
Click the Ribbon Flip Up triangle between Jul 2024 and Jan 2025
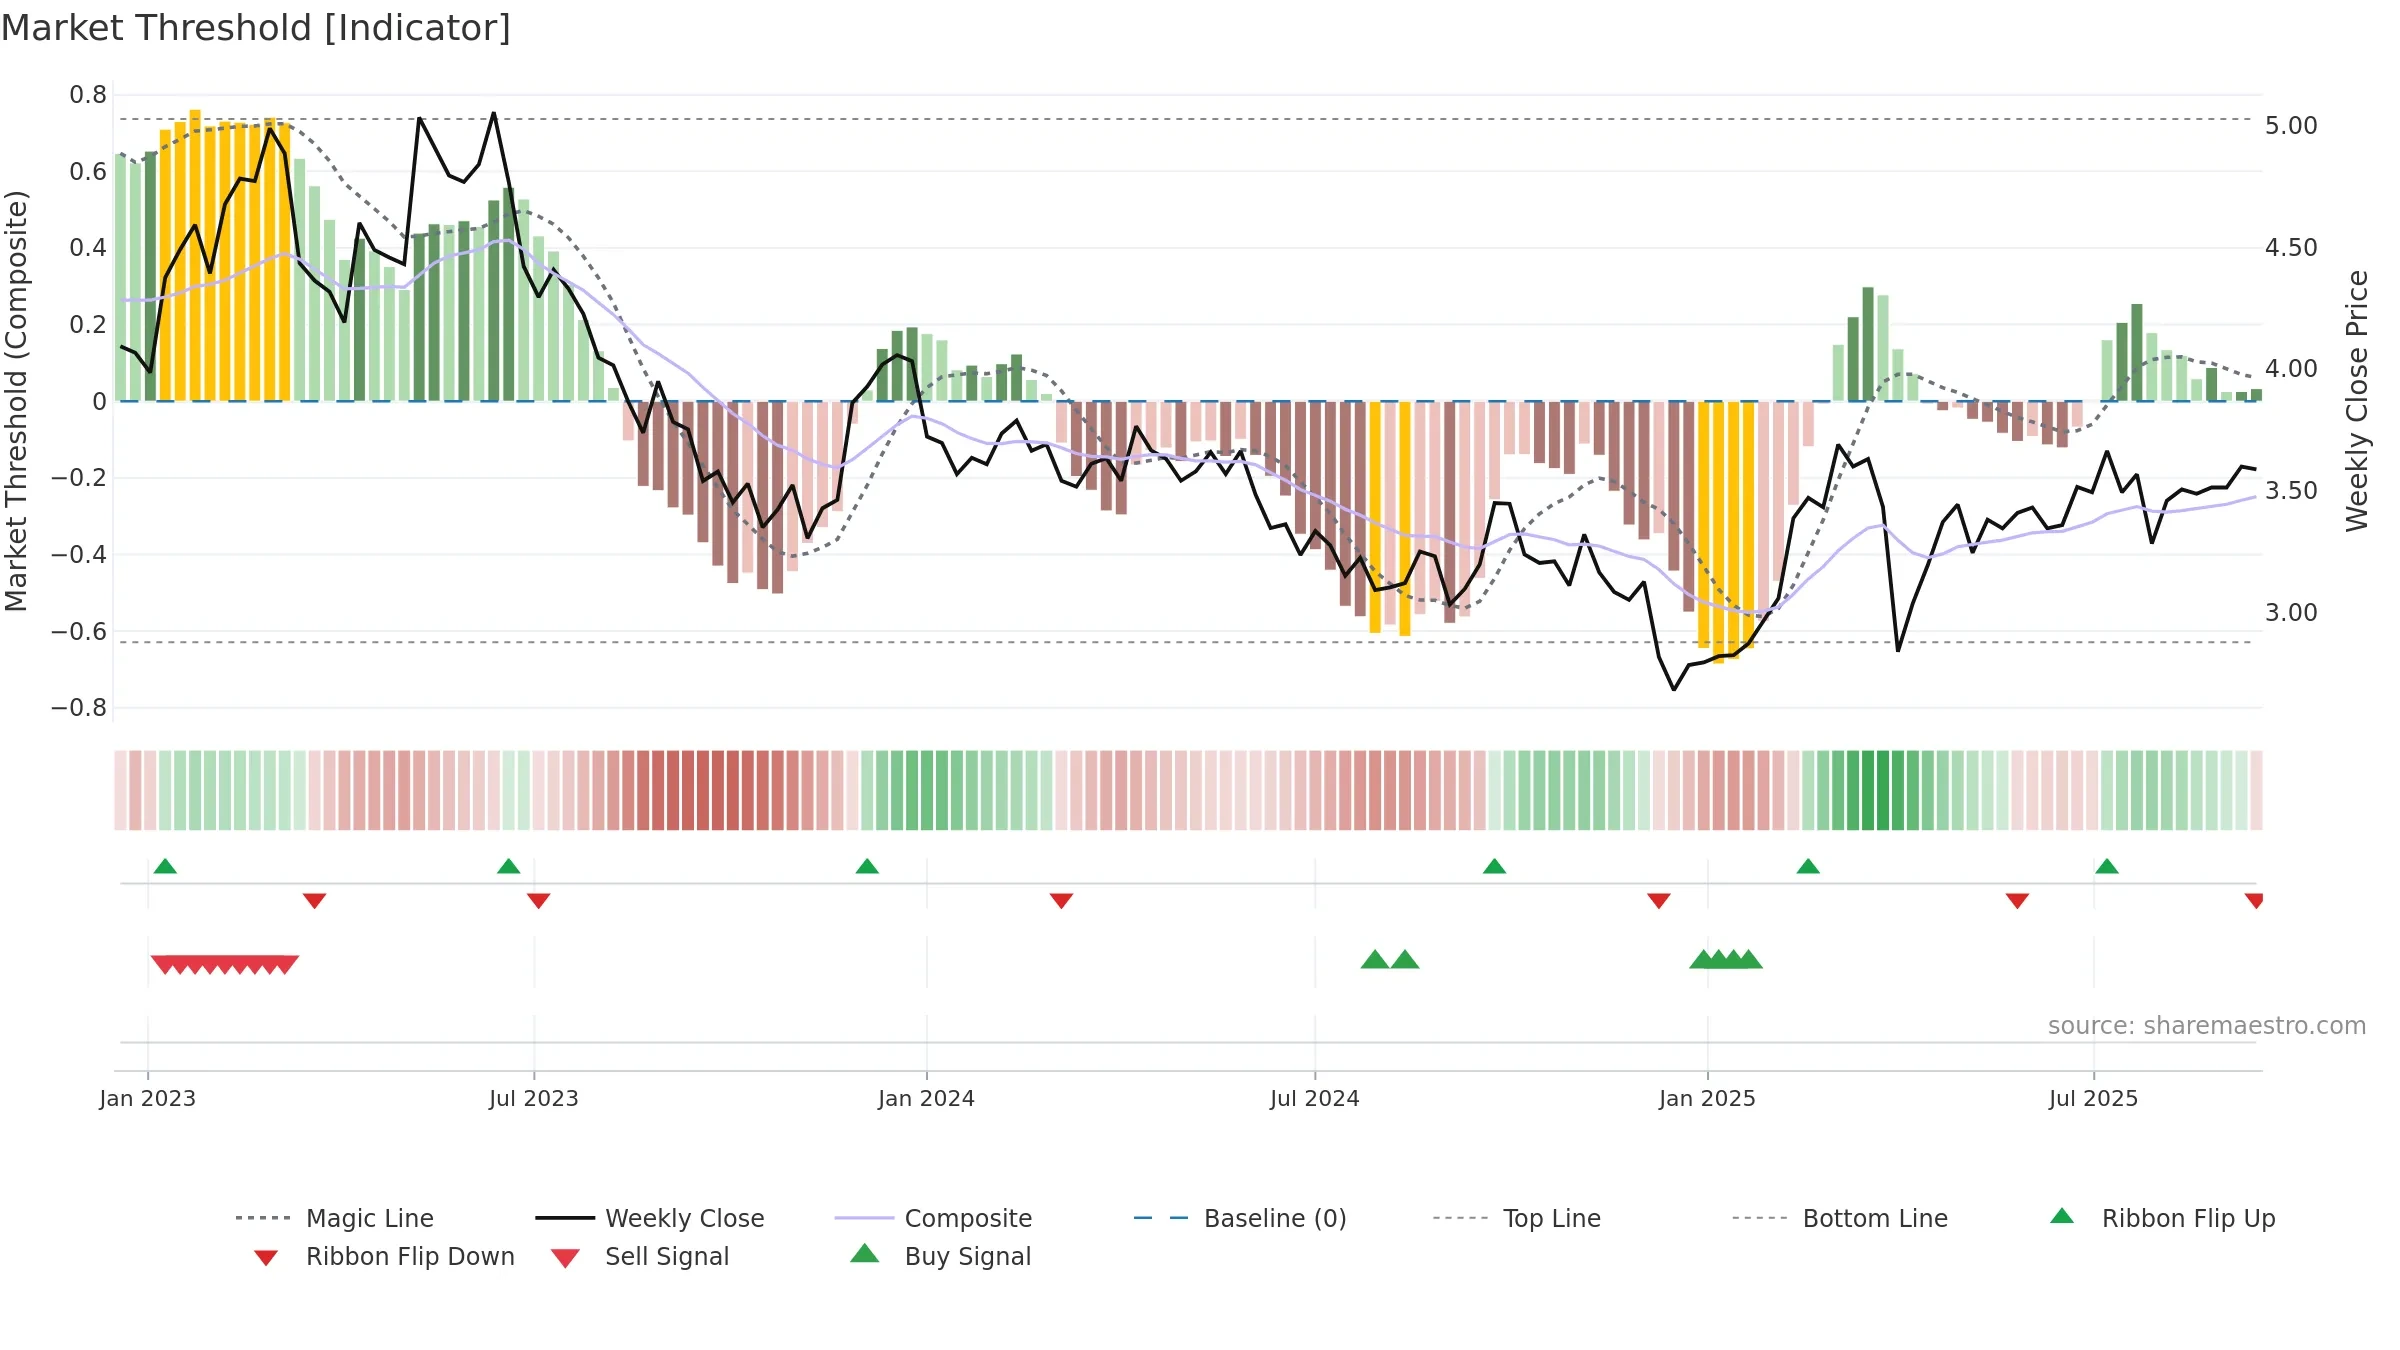(x=1494, y=866)
